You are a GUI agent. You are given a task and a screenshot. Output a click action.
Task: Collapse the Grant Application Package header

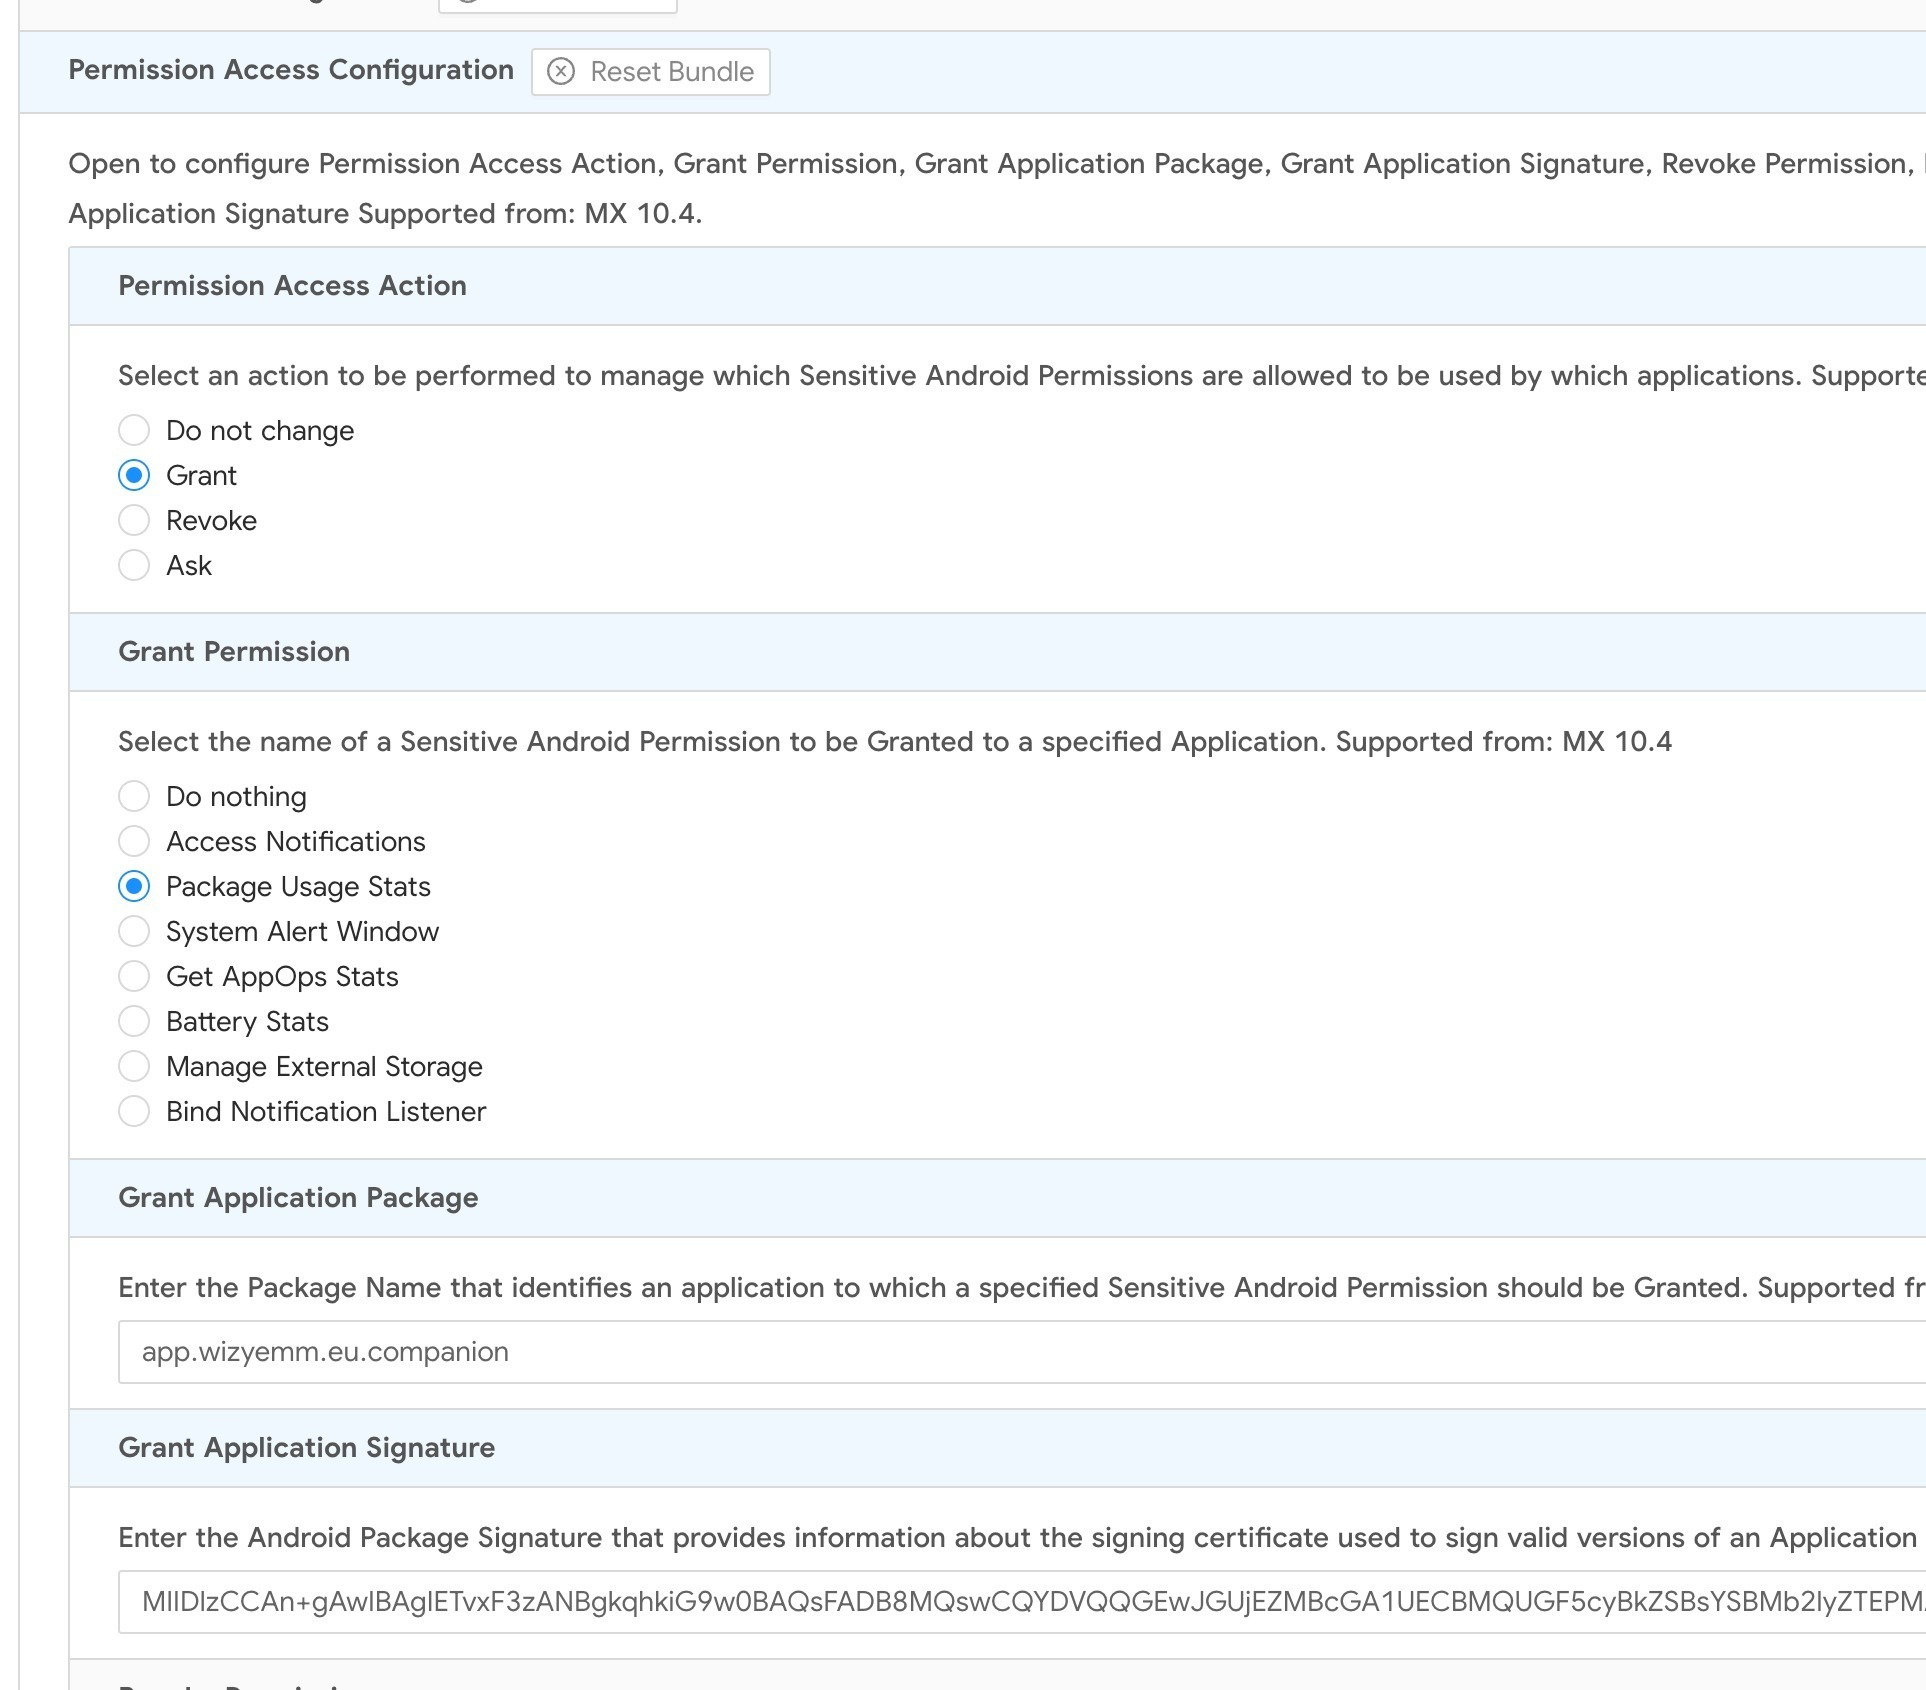click(298, 1198)
